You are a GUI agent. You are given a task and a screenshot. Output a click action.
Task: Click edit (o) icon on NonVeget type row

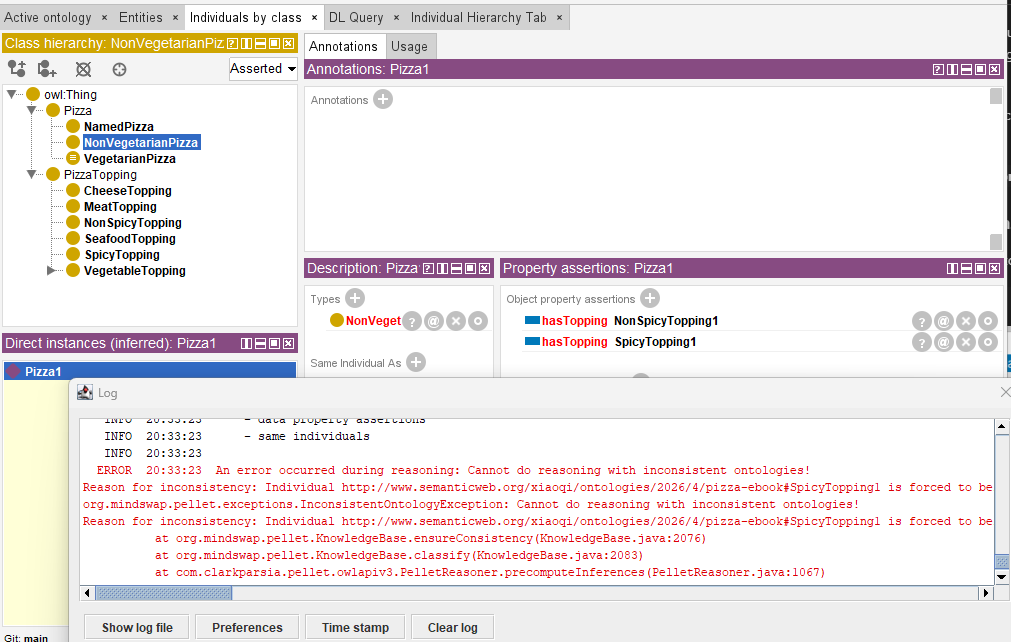478,320
